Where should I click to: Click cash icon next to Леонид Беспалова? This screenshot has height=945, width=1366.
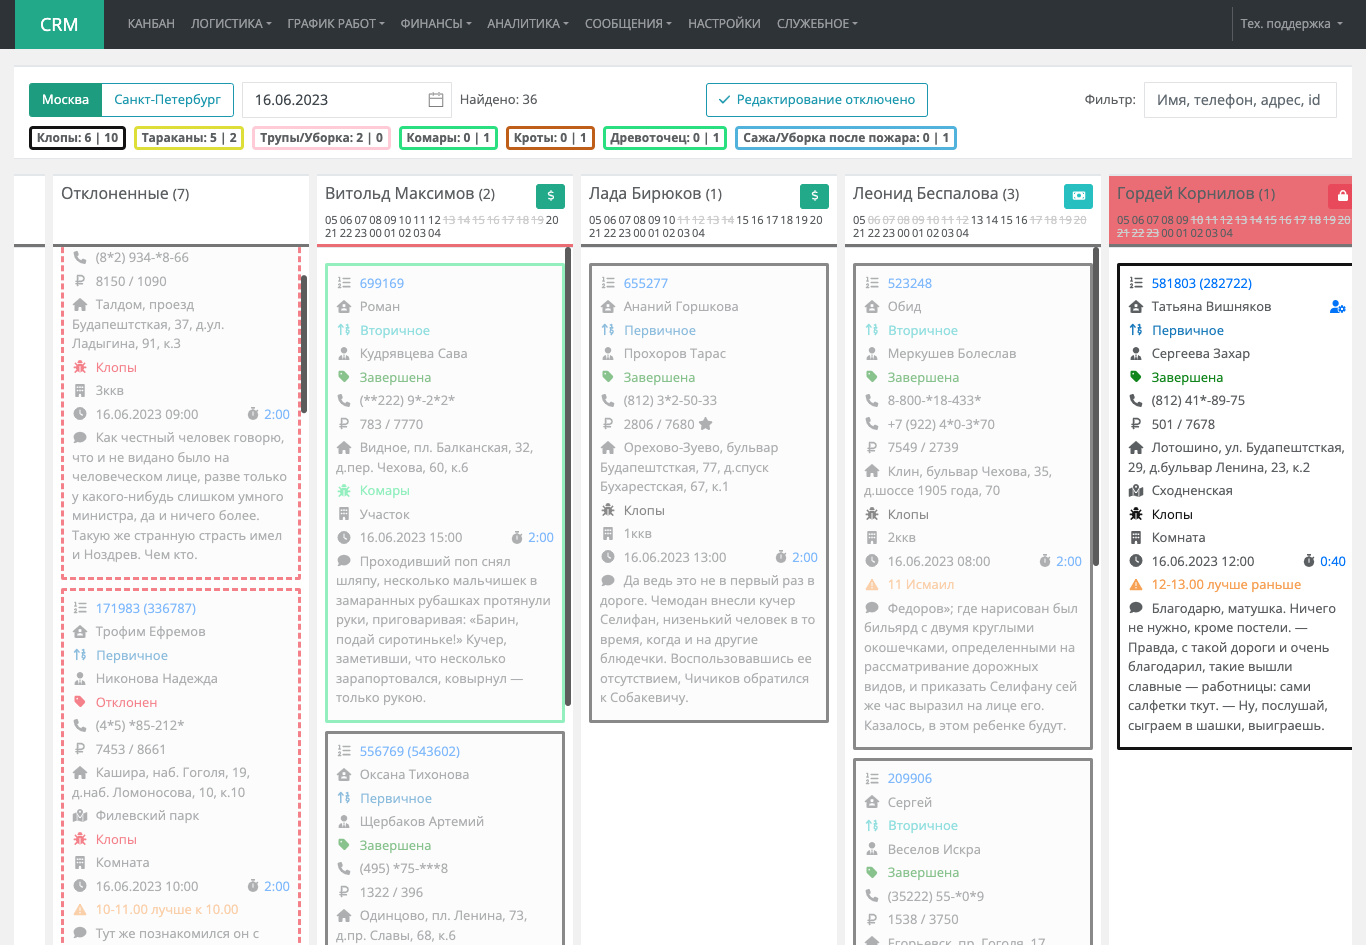[1078, 196]
